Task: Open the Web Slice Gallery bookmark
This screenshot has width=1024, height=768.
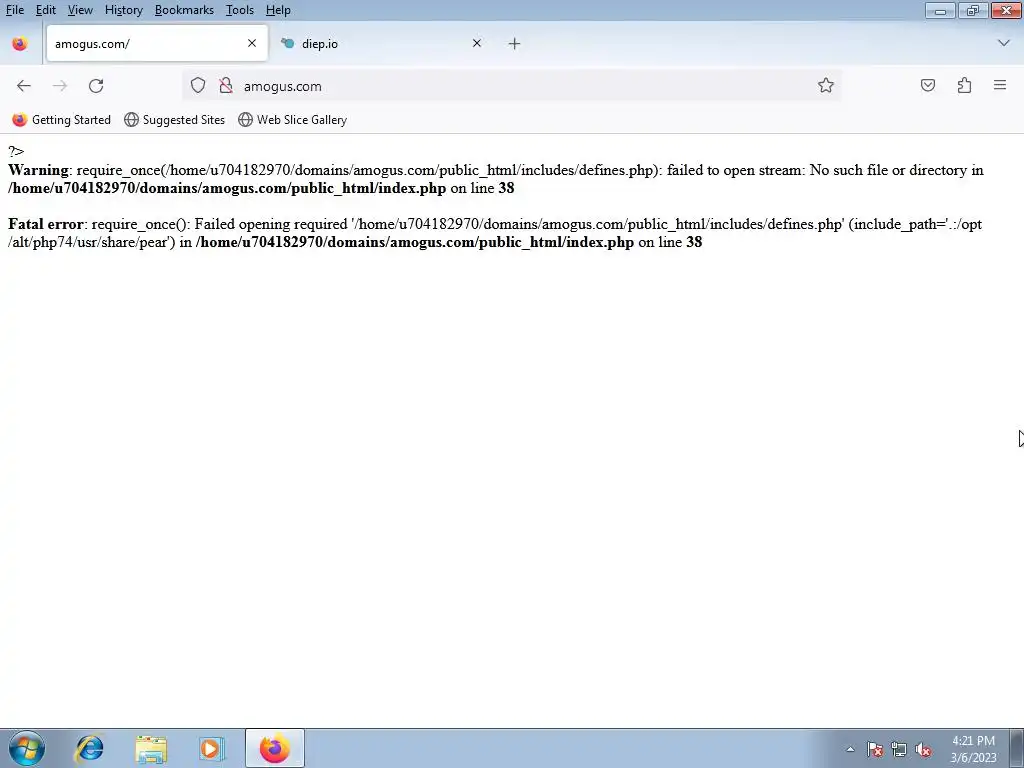Action: [293, 120]
